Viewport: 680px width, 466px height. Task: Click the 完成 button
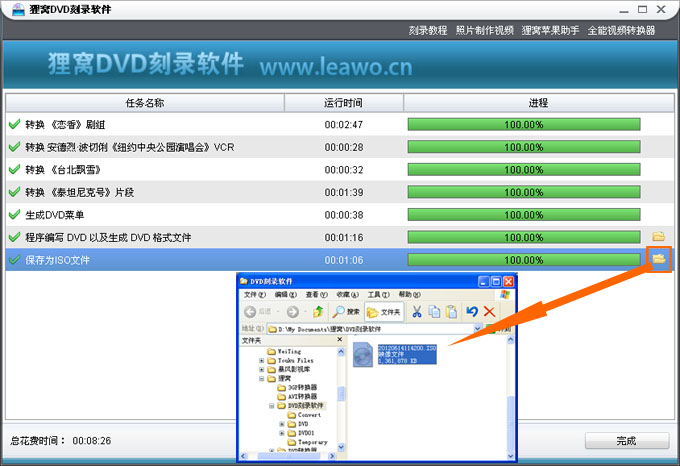[627, 441]
